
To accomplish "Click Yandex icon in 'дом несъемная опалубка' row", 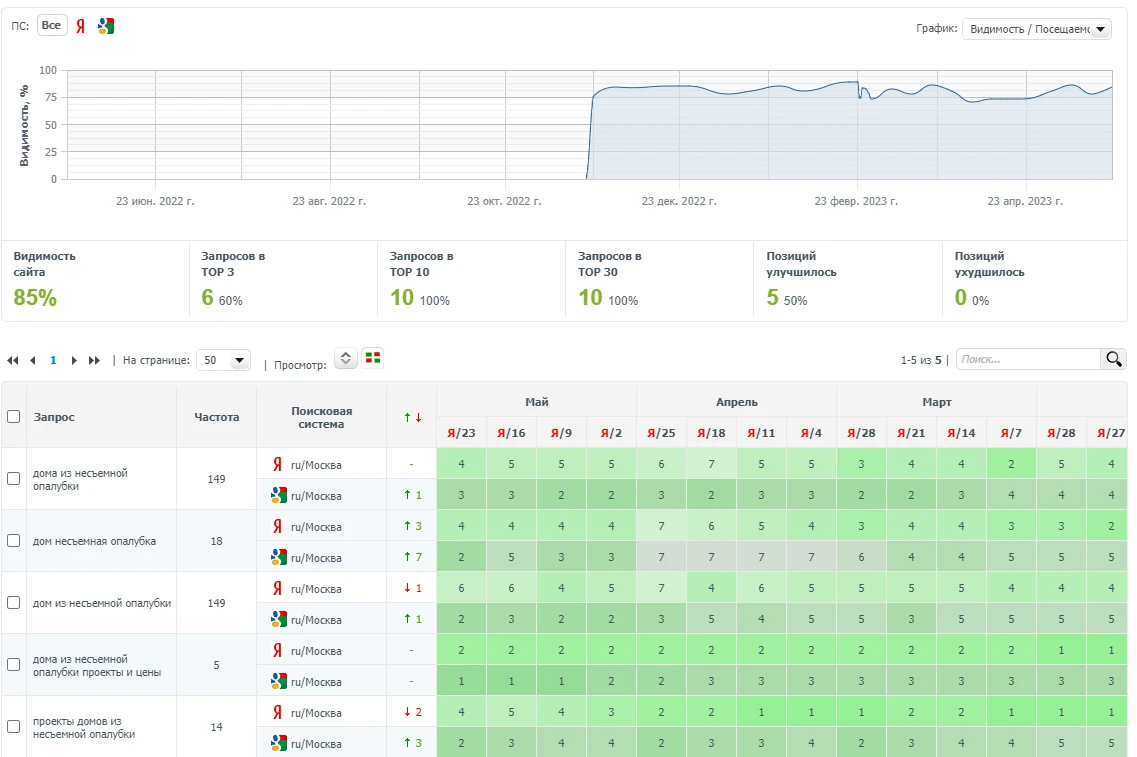I will pyautogui.click(x=277, y=526).
